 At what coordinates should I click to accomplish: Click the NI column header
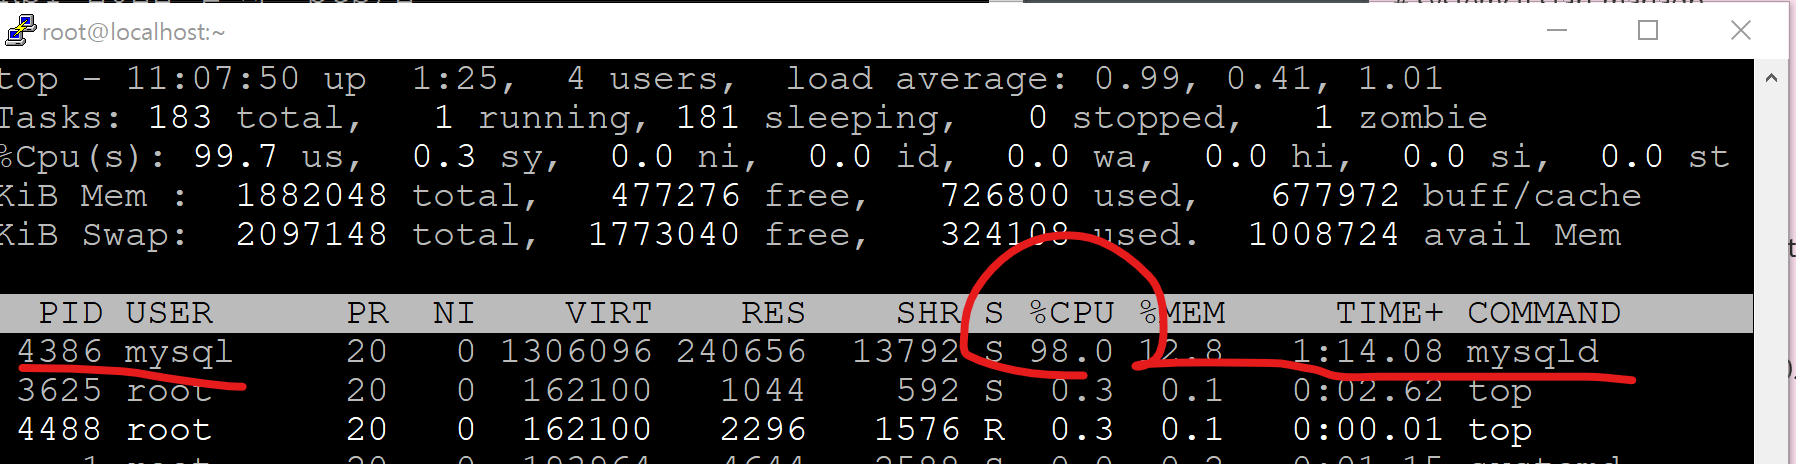[x=454, y=314]
